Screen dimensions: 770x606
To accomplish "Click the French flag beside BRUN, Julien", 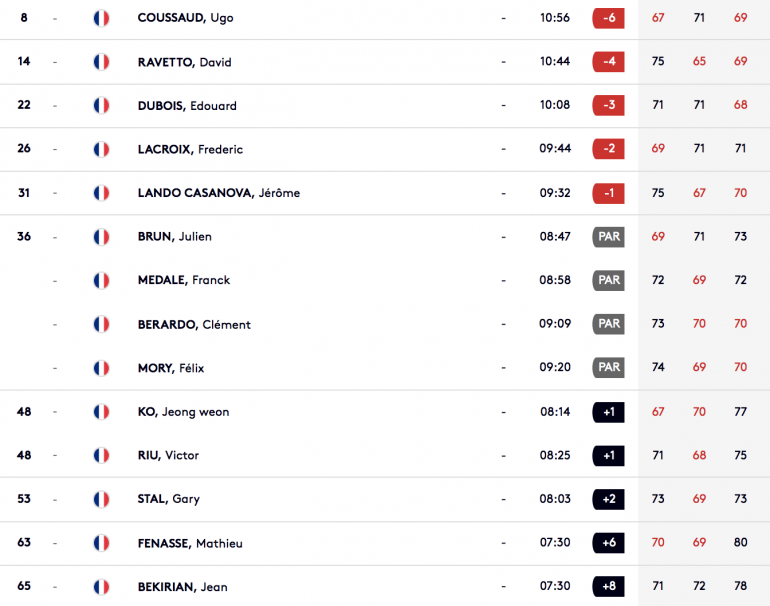I will 101,237.
